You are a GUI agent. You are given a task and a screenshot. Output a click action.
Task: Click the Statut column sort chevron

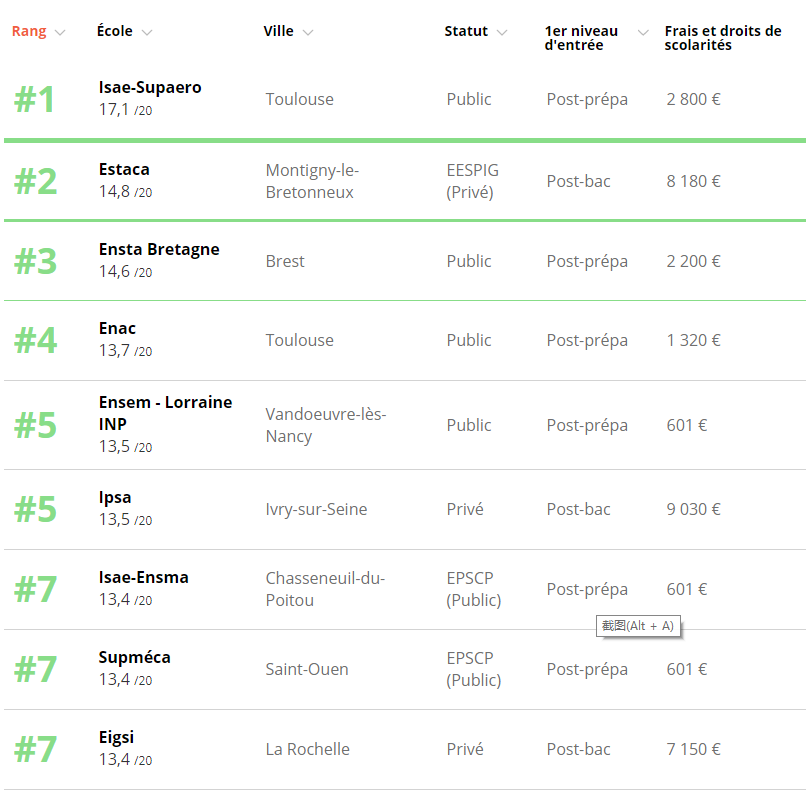point(502,32)
